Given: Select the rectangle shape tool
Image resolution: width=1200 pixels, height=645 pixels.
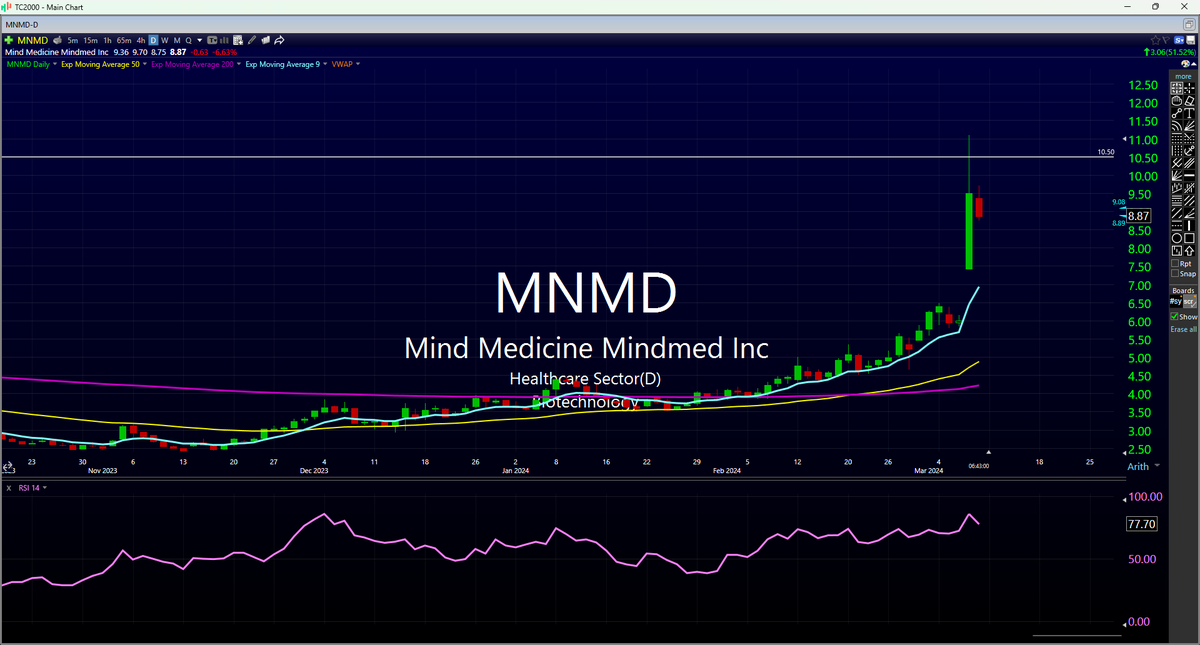Looking at the screenshot, I should [1189, 238].
